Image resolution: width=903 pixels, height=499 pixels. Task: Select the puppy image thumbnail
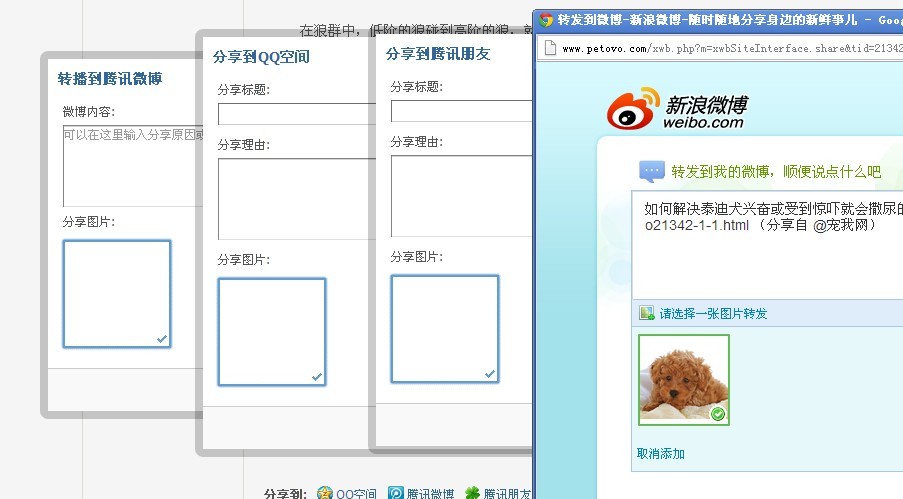[x=684, y=380]
